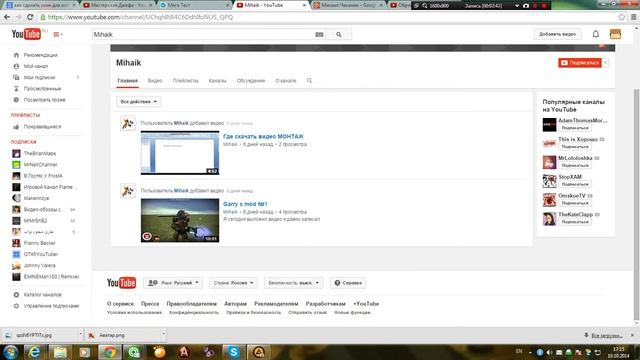Screen dimensions: 640x360
Task: Open the МОНТАЖ video thumbnail
Action: [180, 153]
